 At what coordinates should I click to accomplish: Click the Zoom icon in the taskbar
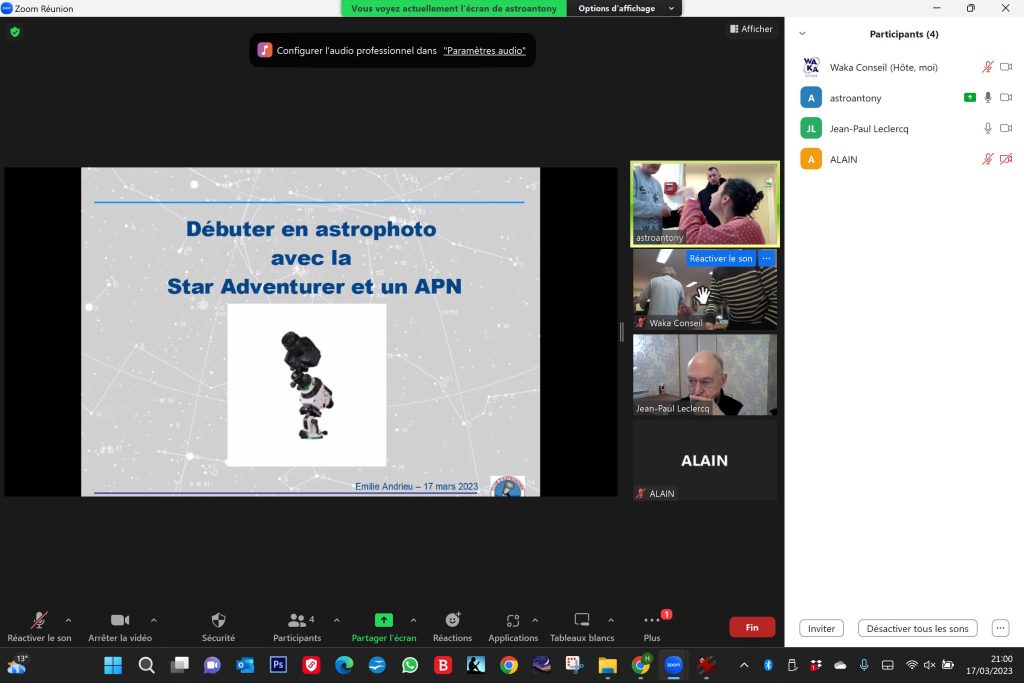(673, 665)
